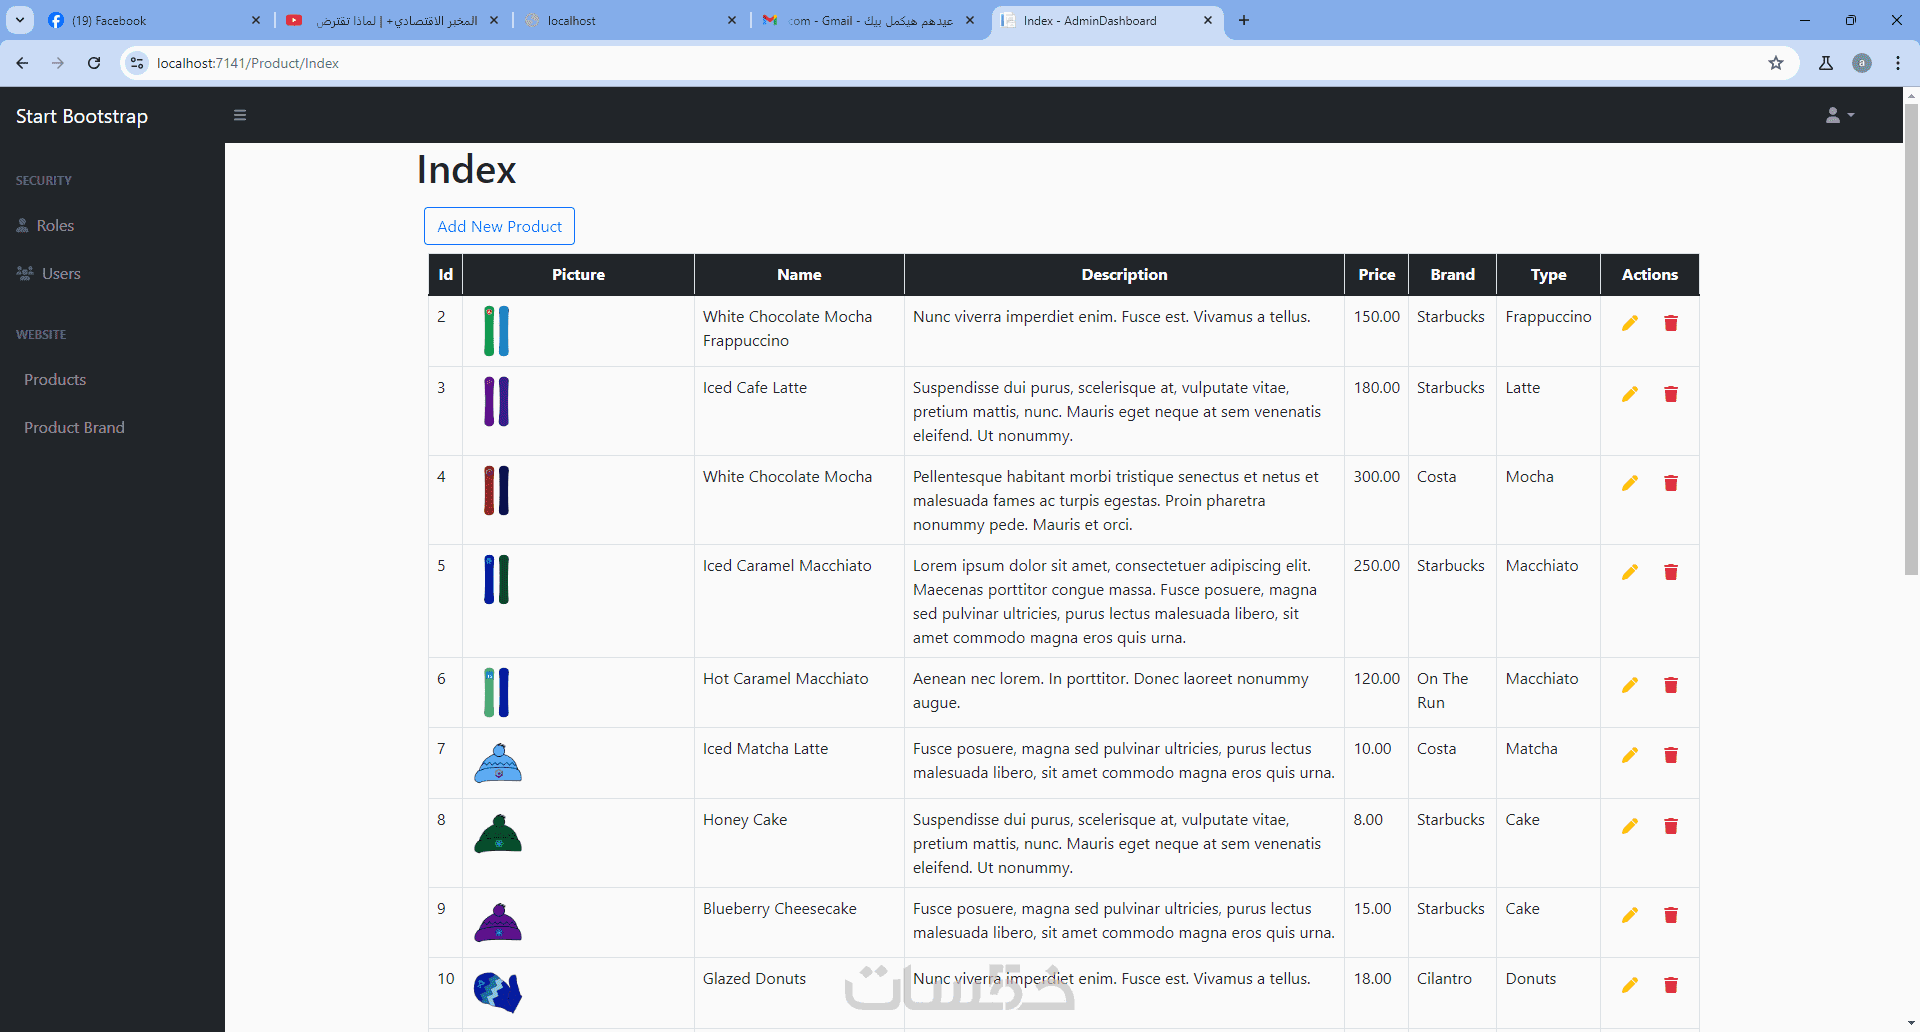Toggle the sidebar hamburger menu

(x=240, y=115)
